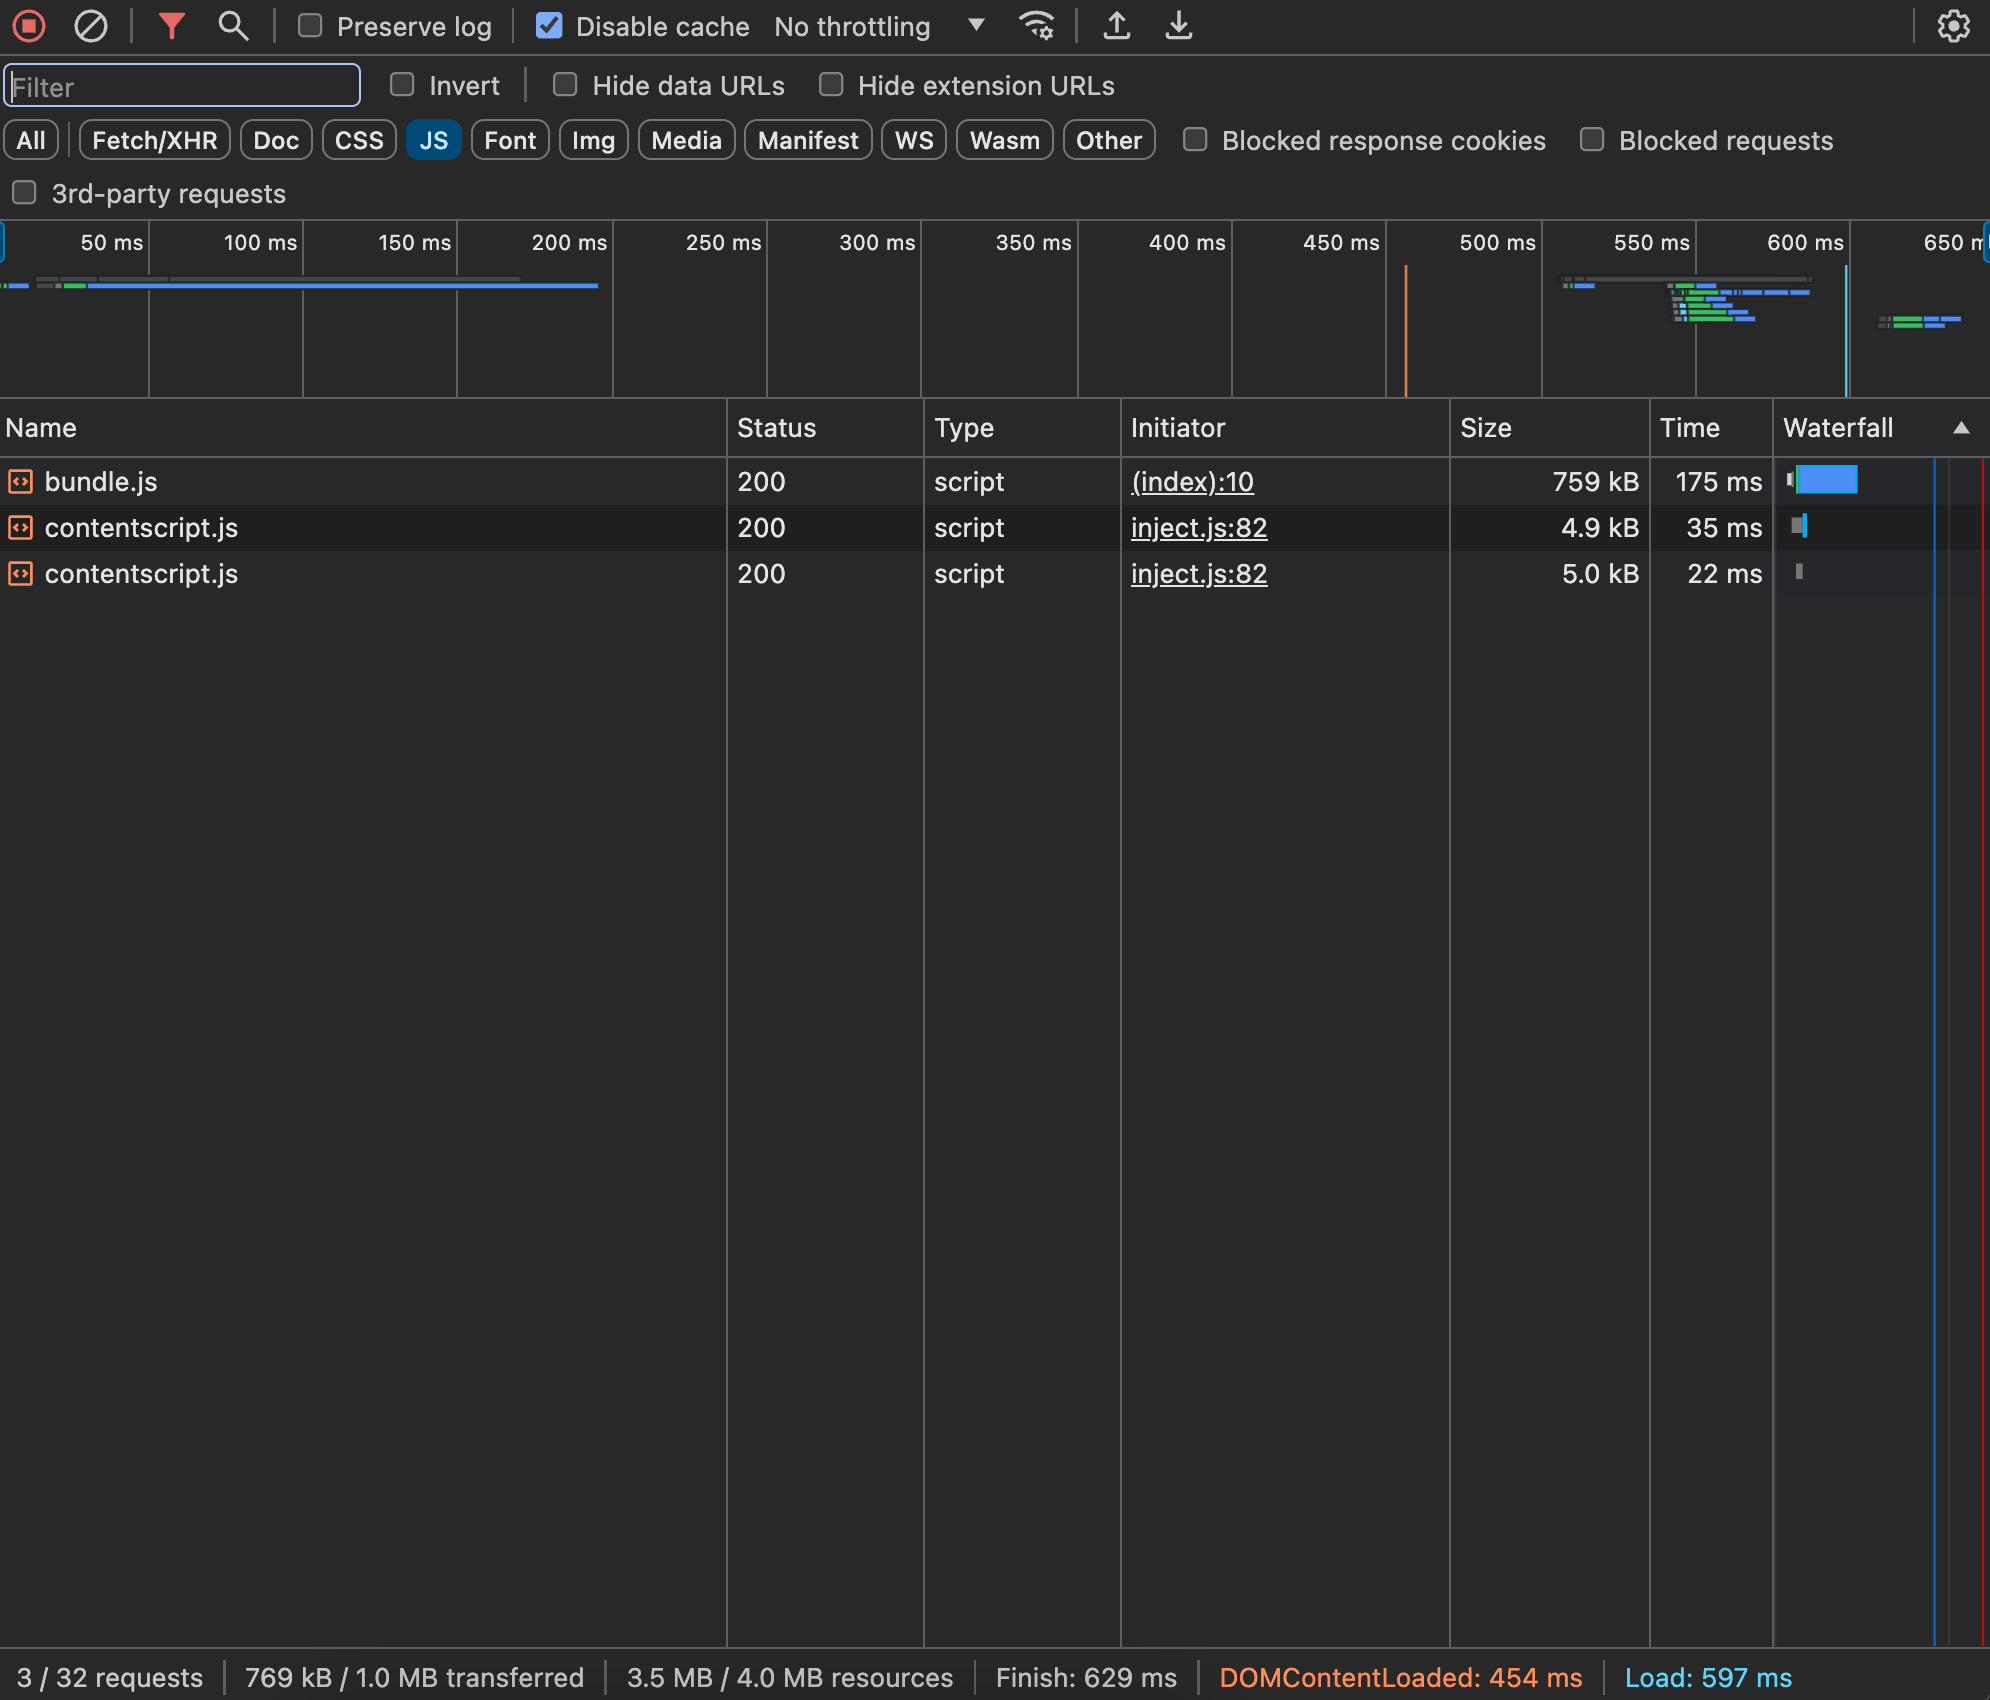
Task: Switch to the Fetch/XHR filter tab
Action: [154, 140]
